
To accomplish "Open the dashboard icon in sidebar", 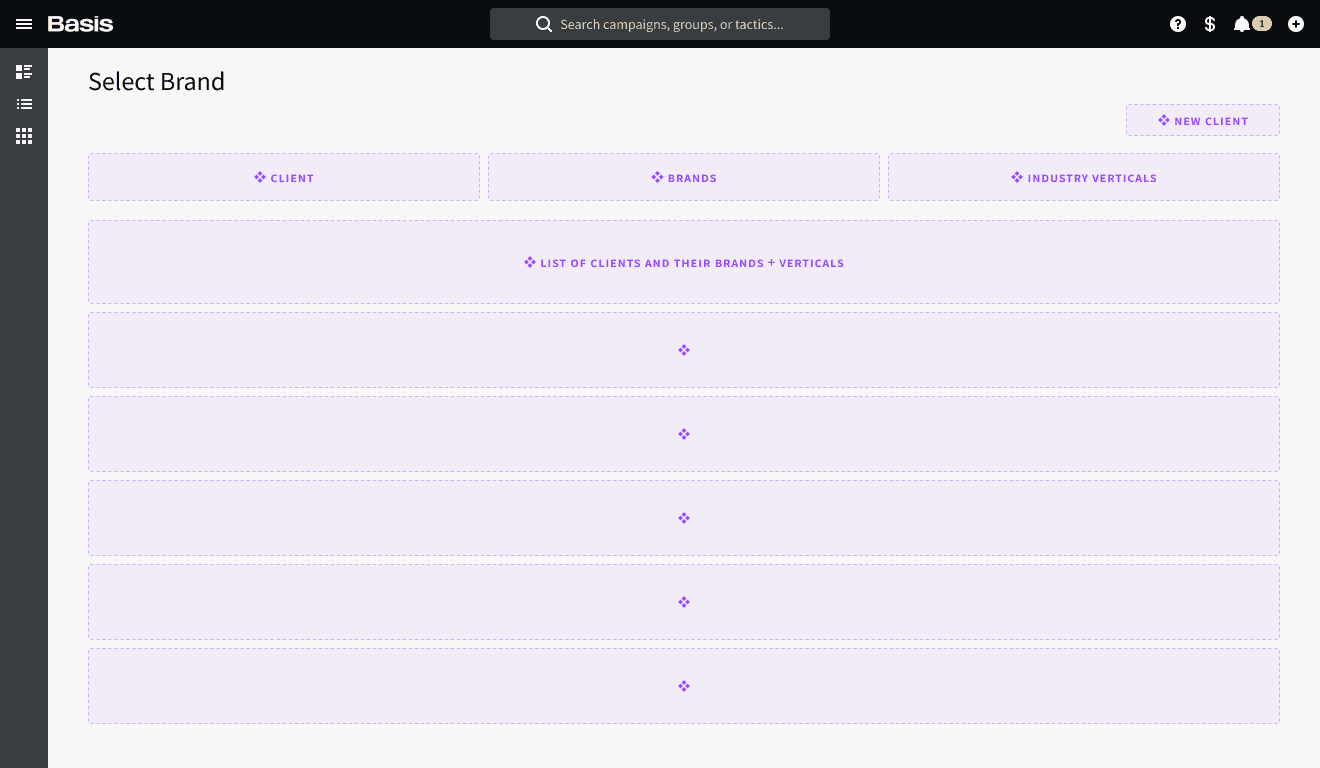I will tap(24, 72).
